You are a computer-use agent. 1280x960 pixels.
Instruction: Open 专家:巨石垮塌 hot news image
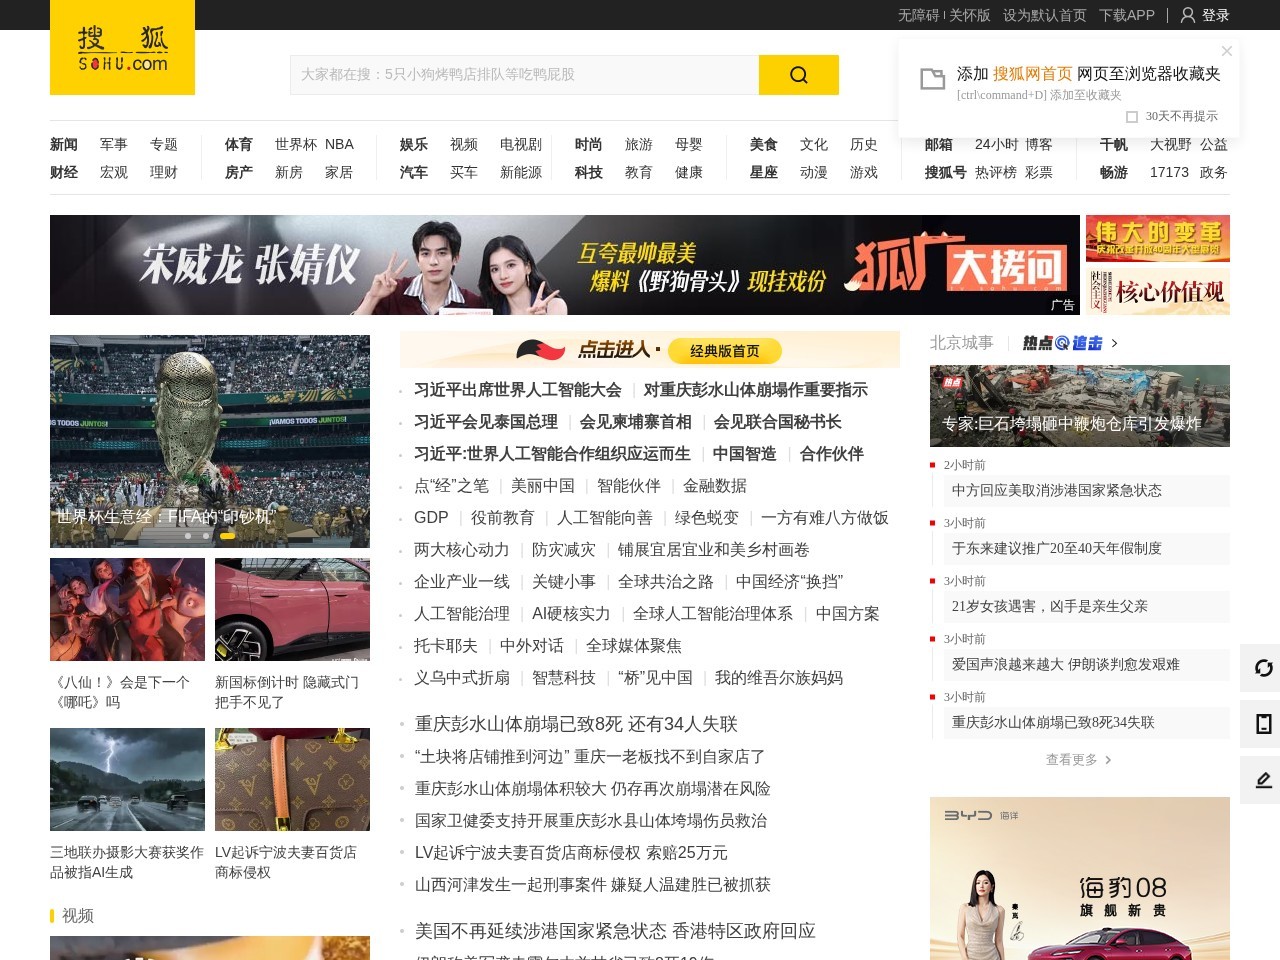point(1080,406)
